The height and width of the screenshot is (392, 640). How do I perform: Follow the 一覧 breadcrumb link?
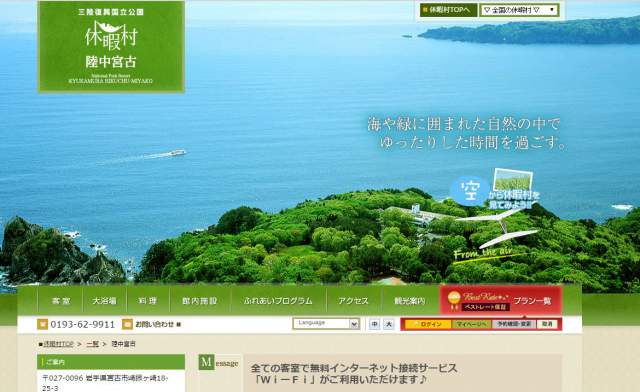(93, 344)
